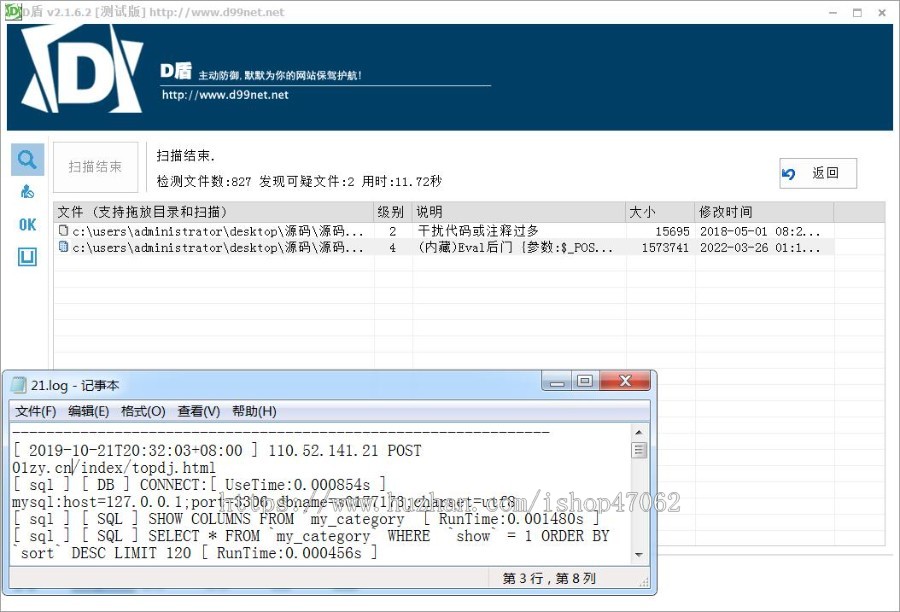Close the 21.log Notepad window

pyautogui.click(x=625, y=381)
